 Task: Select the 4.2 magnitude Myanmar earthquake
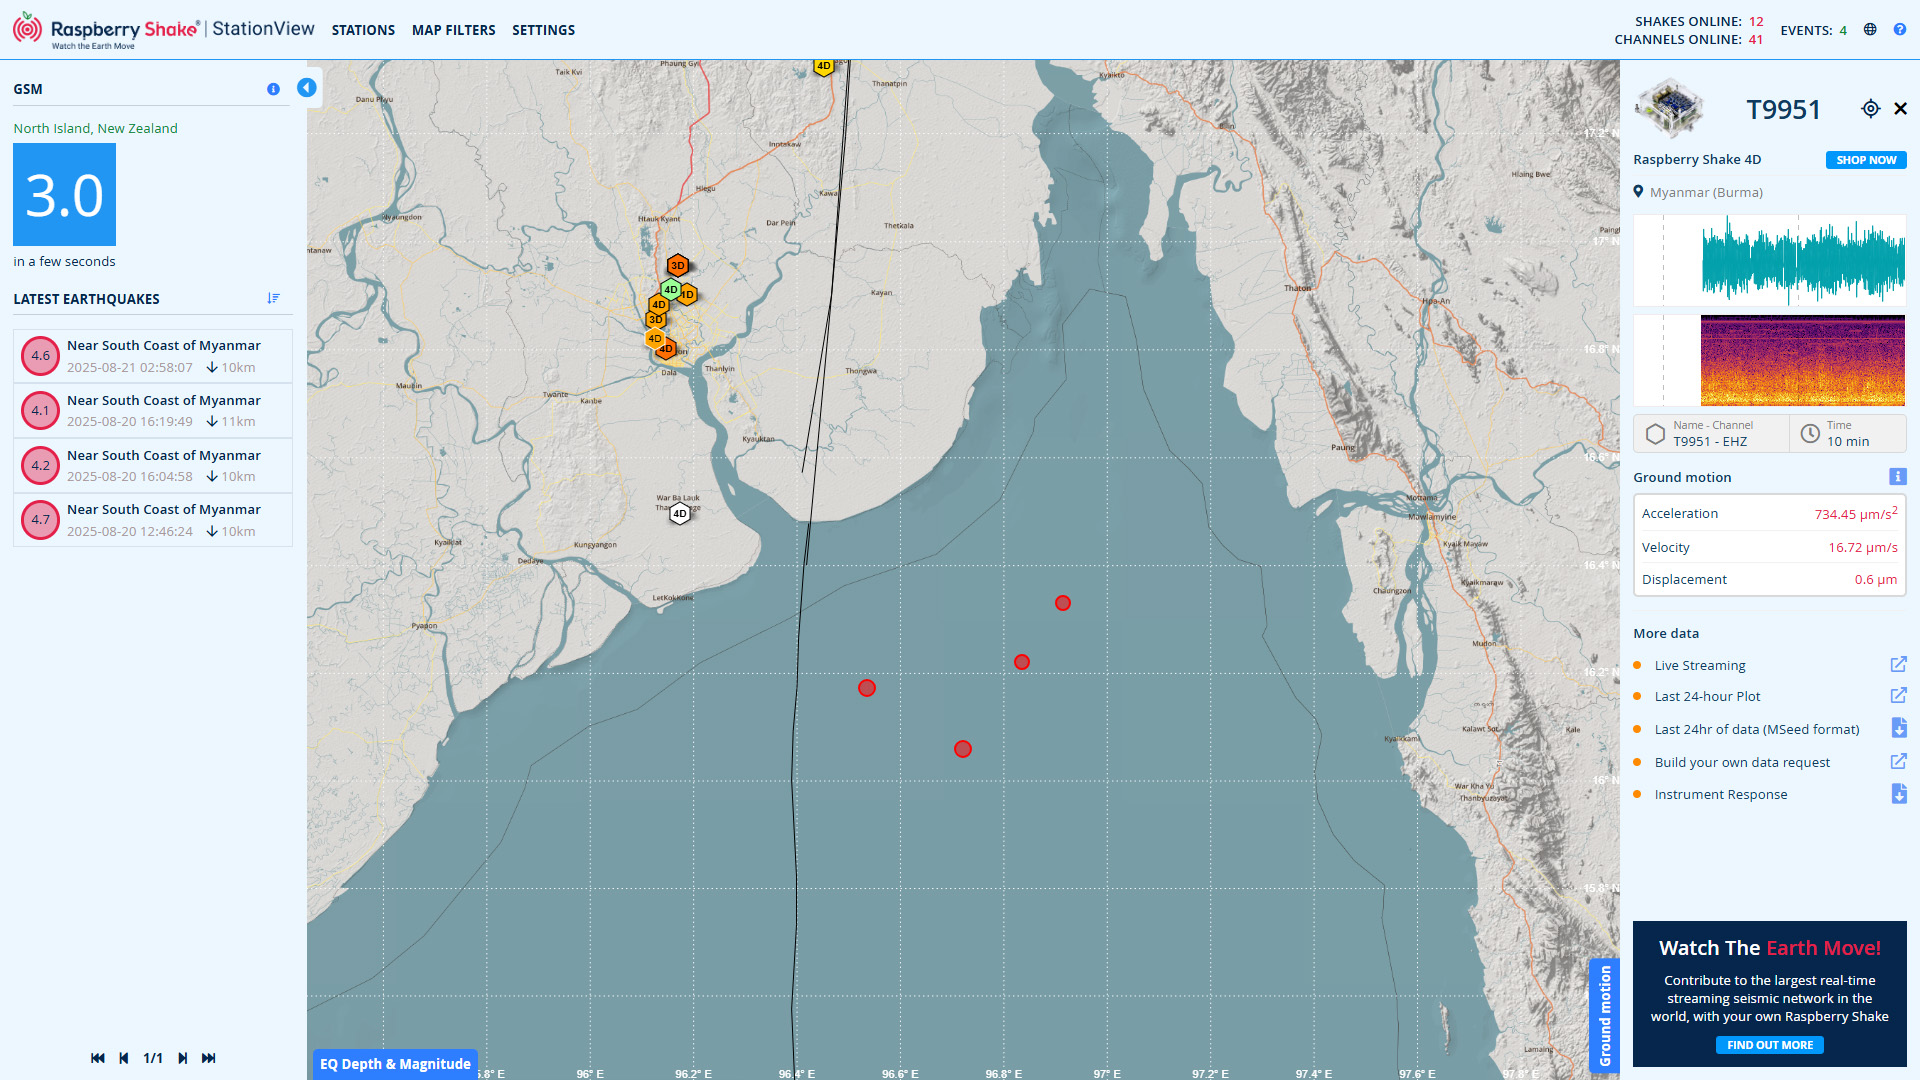pos(153,465)
